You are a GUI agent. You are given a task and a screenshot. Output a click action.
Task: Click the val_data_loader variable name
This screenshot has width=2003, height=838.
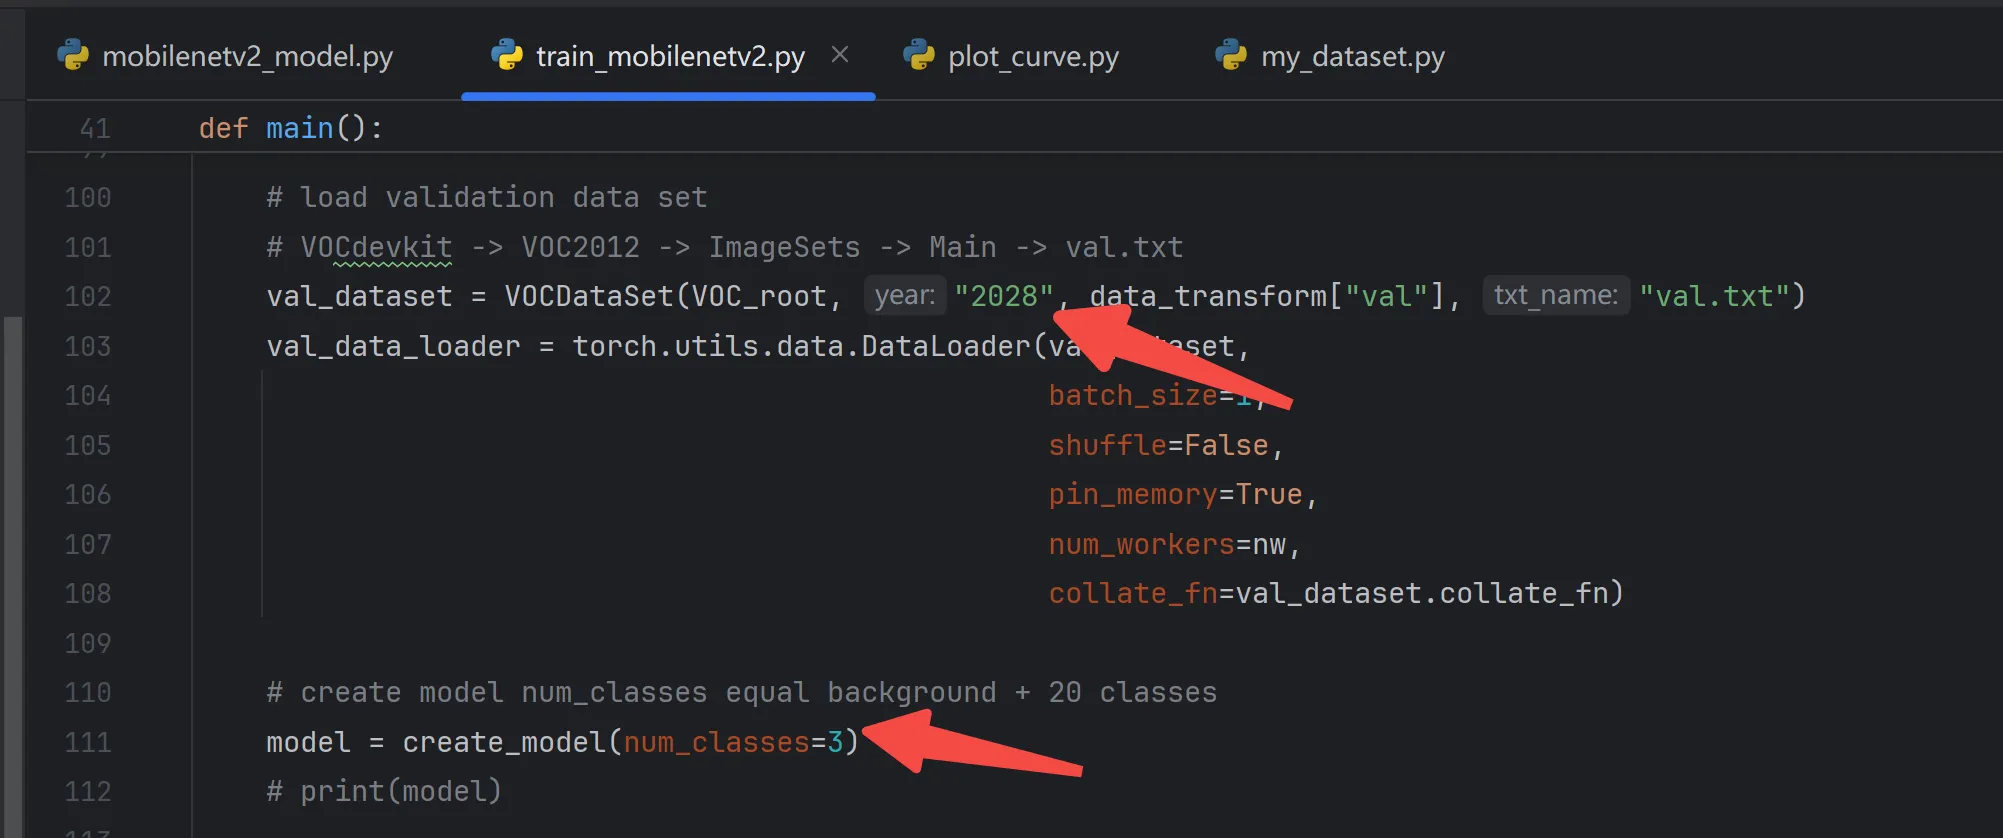(x=393, y=347)
